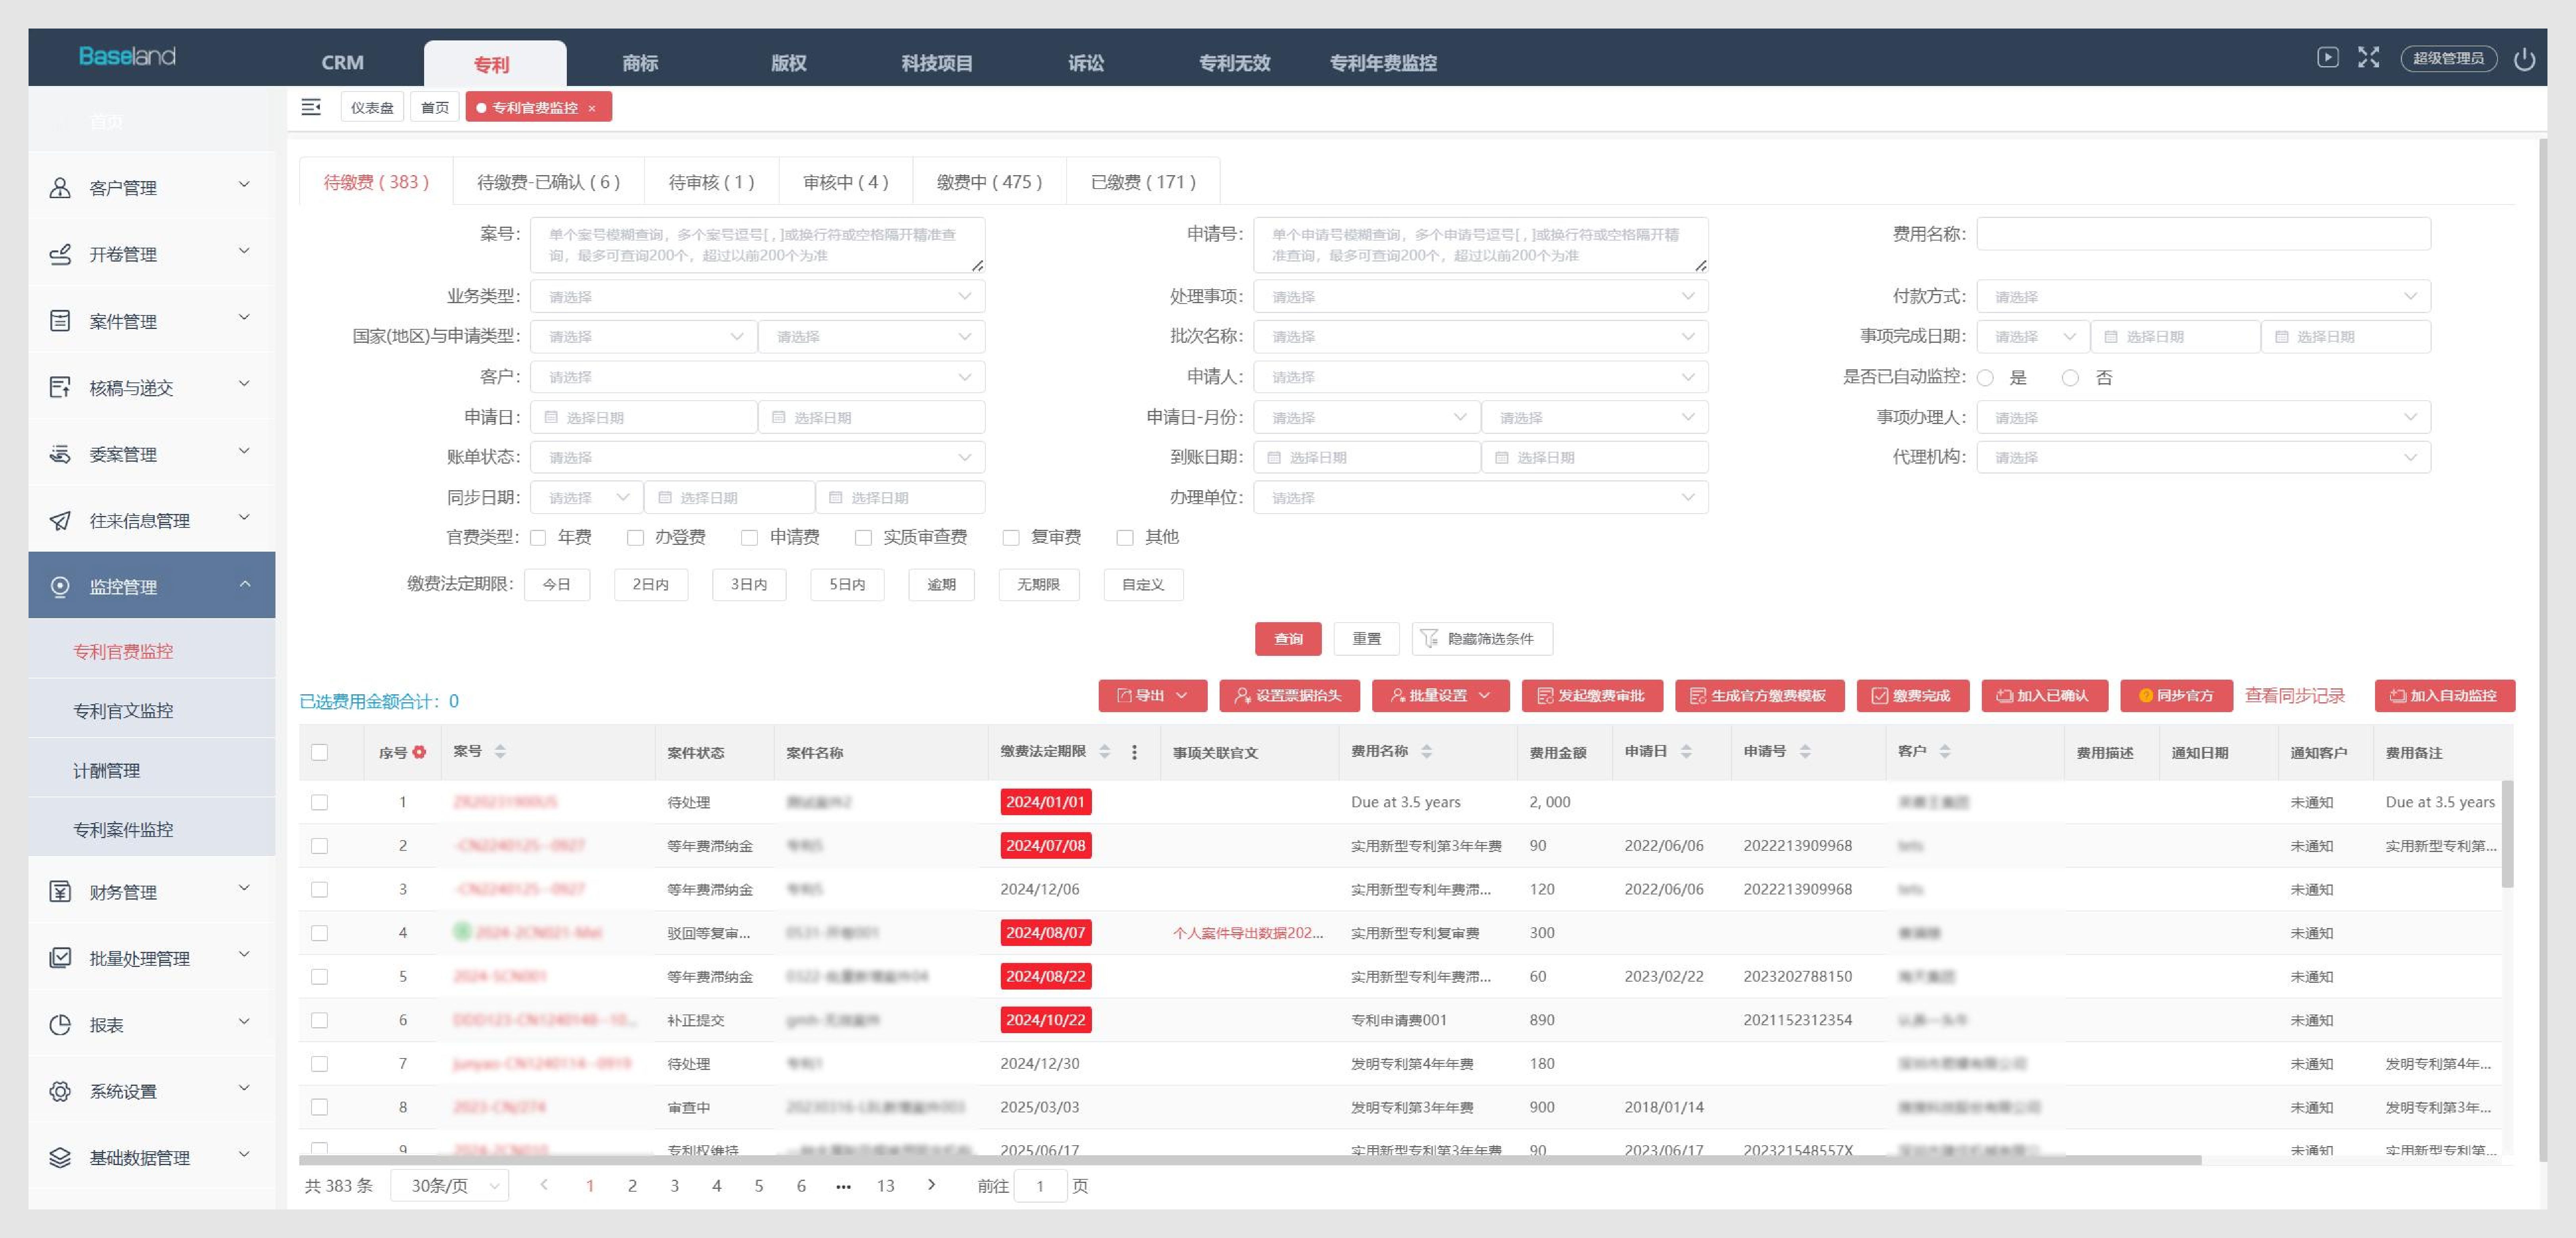This screenshot has height=1238, width=2576.
Task: Go to next page with right arrow
Action: (932, 1185)
